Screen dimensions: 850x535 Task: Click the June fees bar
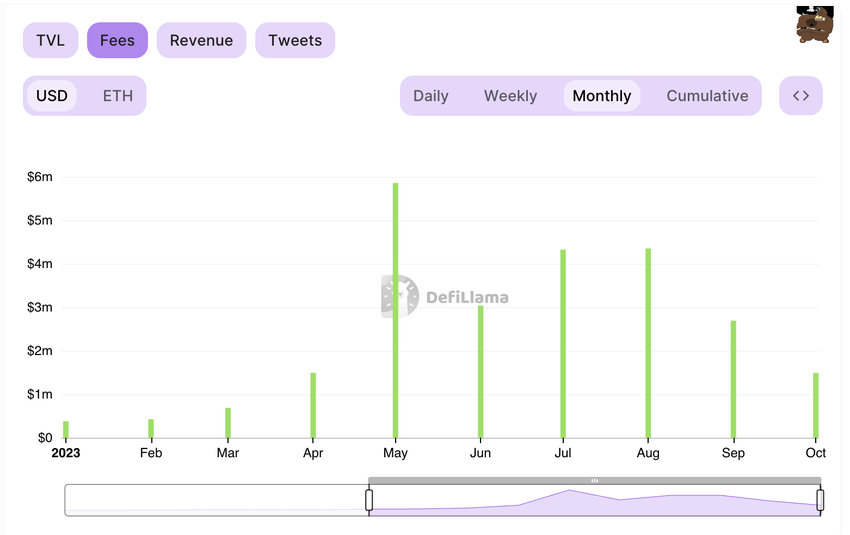(480, 372)
